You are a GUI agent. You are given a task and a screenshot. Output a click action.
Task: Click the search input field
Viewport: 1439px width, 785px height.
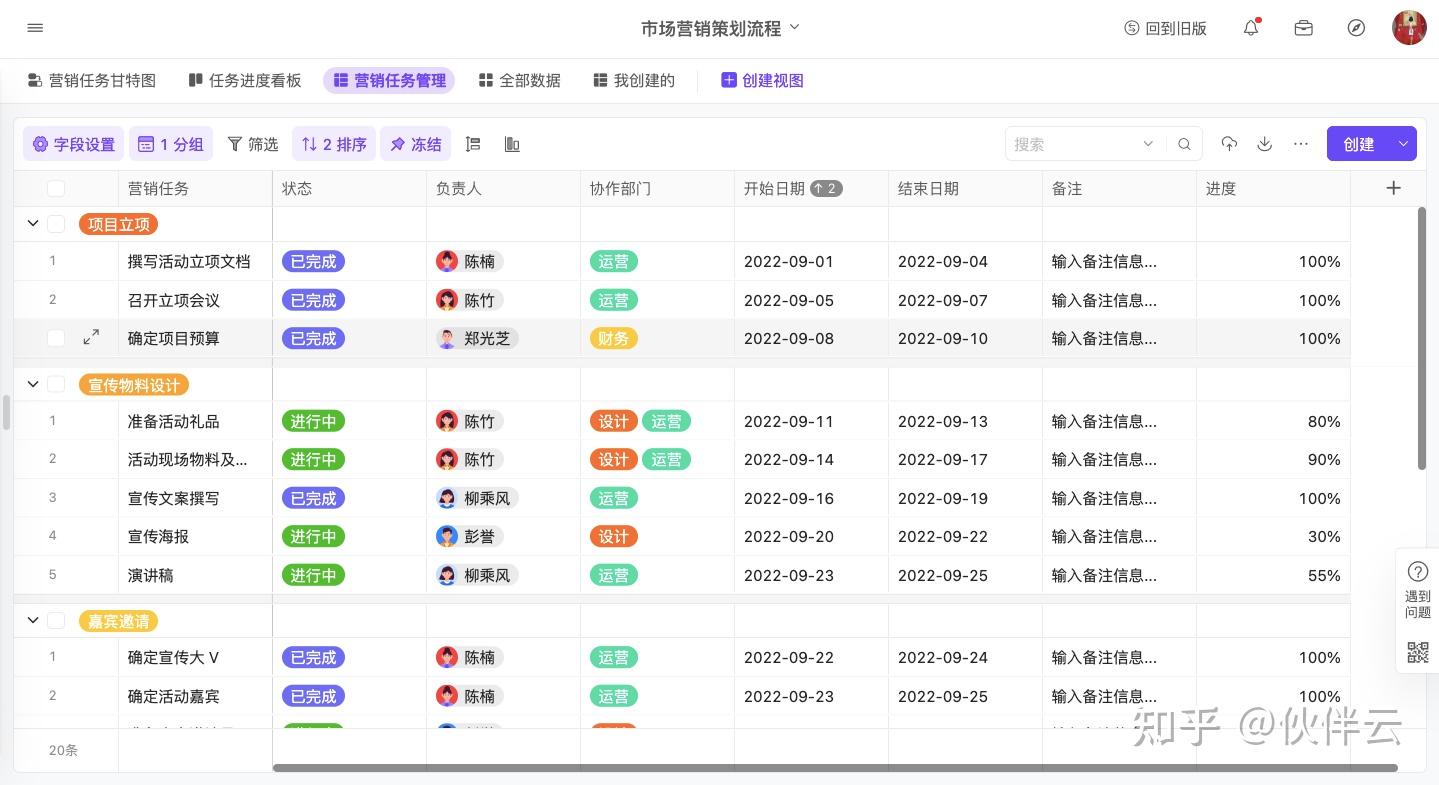[1075, 144]
